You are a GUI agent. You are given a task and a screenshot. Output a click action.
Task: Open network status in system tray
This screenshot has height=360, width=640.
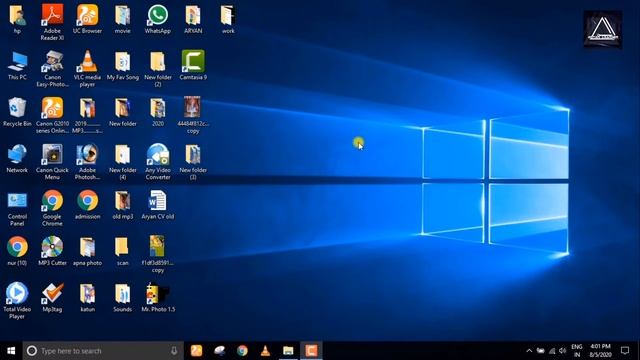click(552, 351)
